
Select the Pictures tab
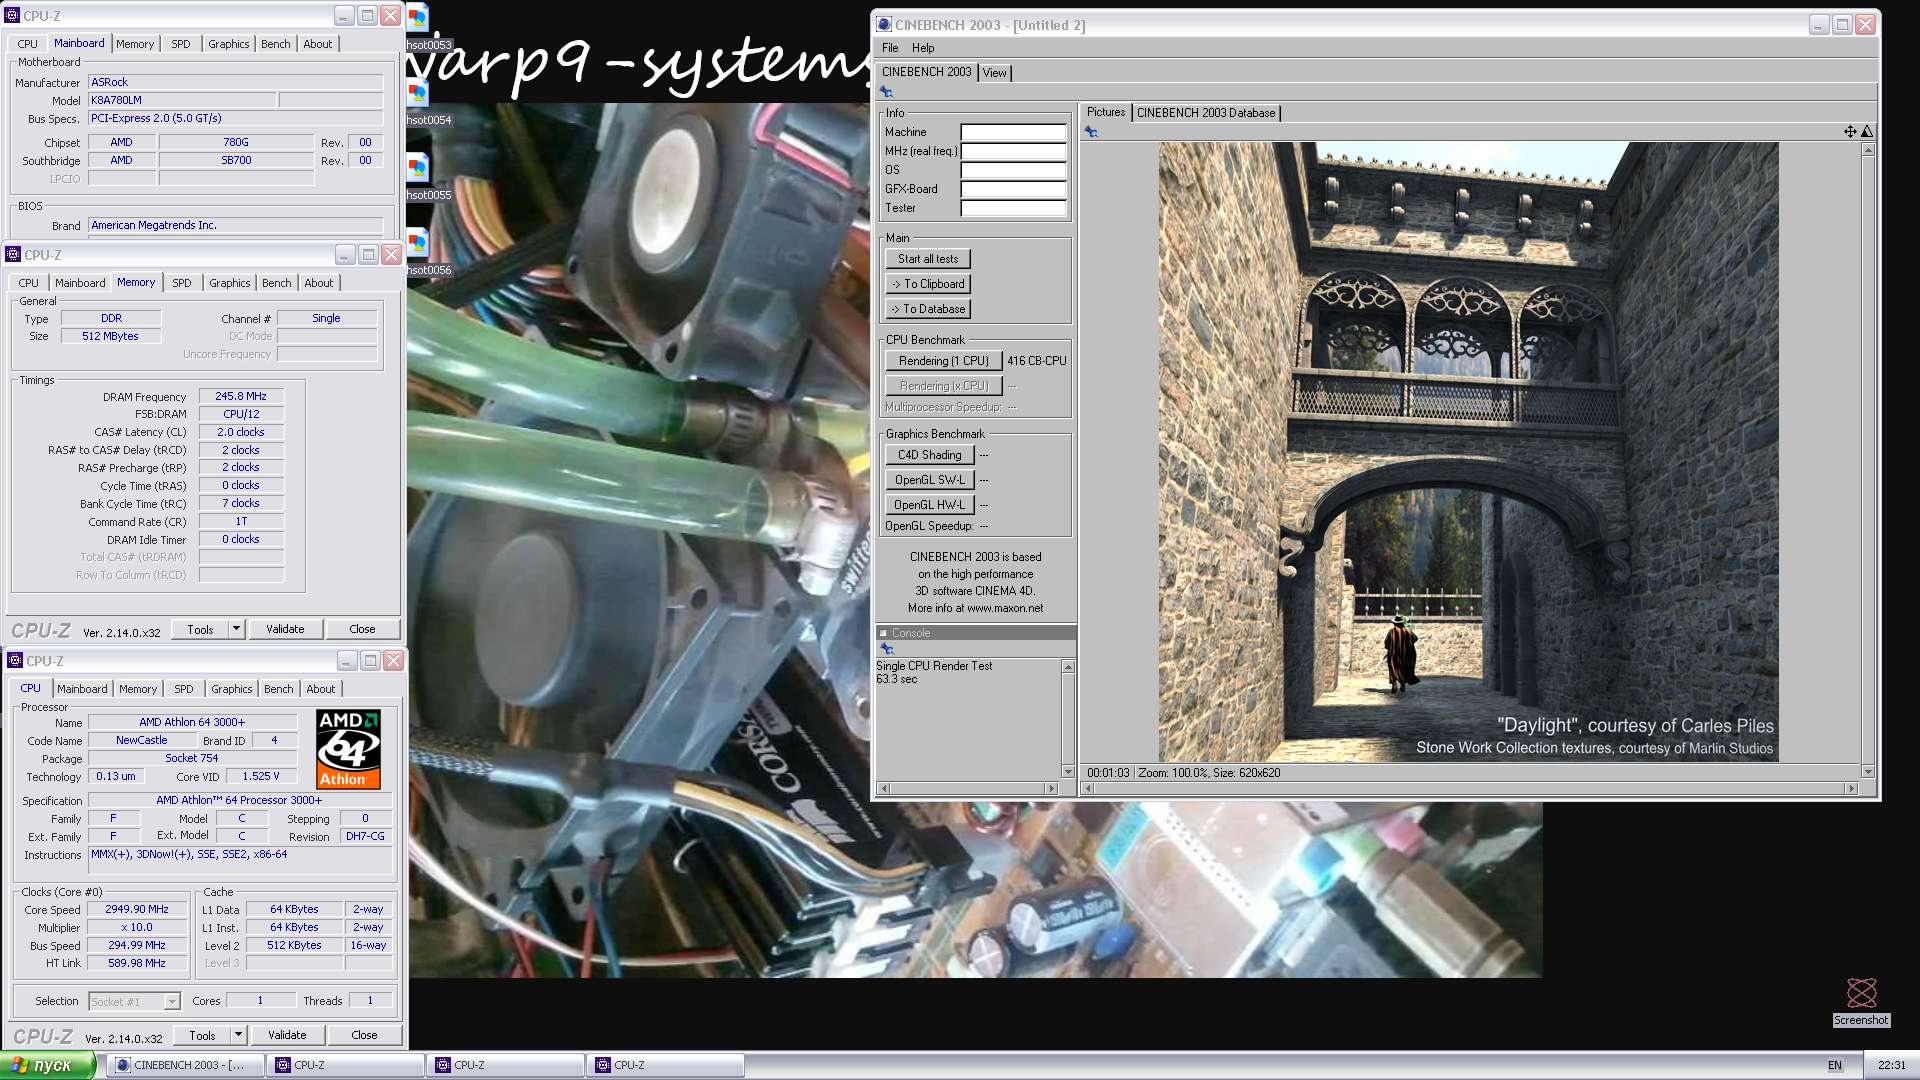[x=1106, y=112]
